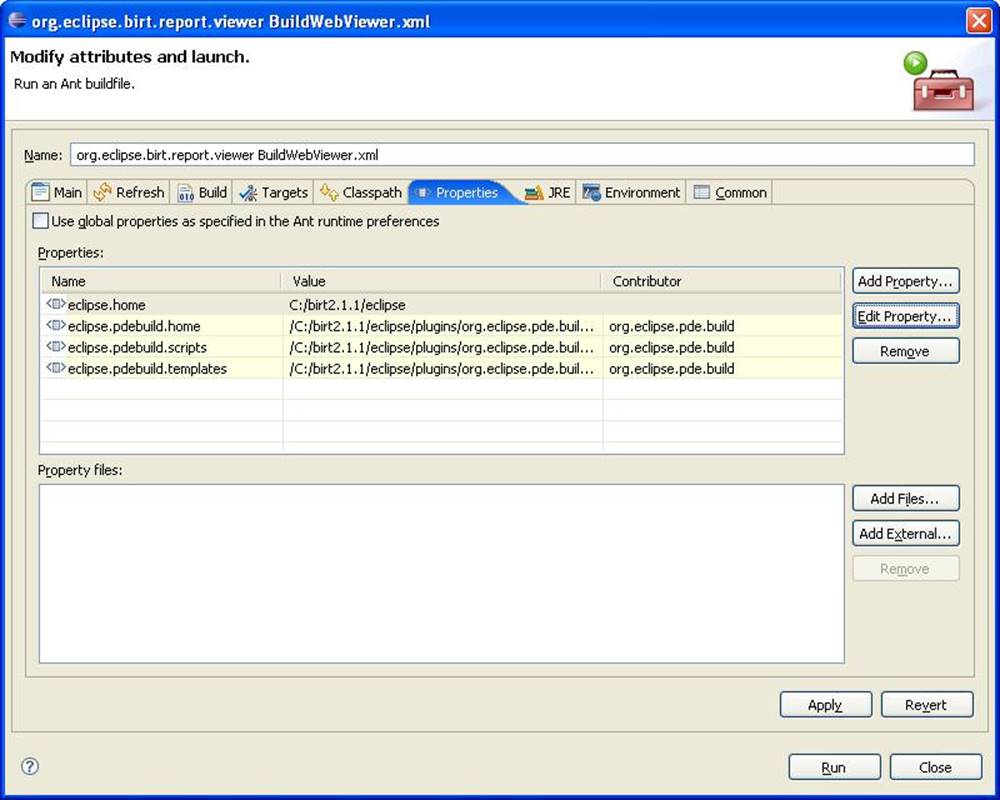Click the Properties tab icon

(x=423, y=193)
